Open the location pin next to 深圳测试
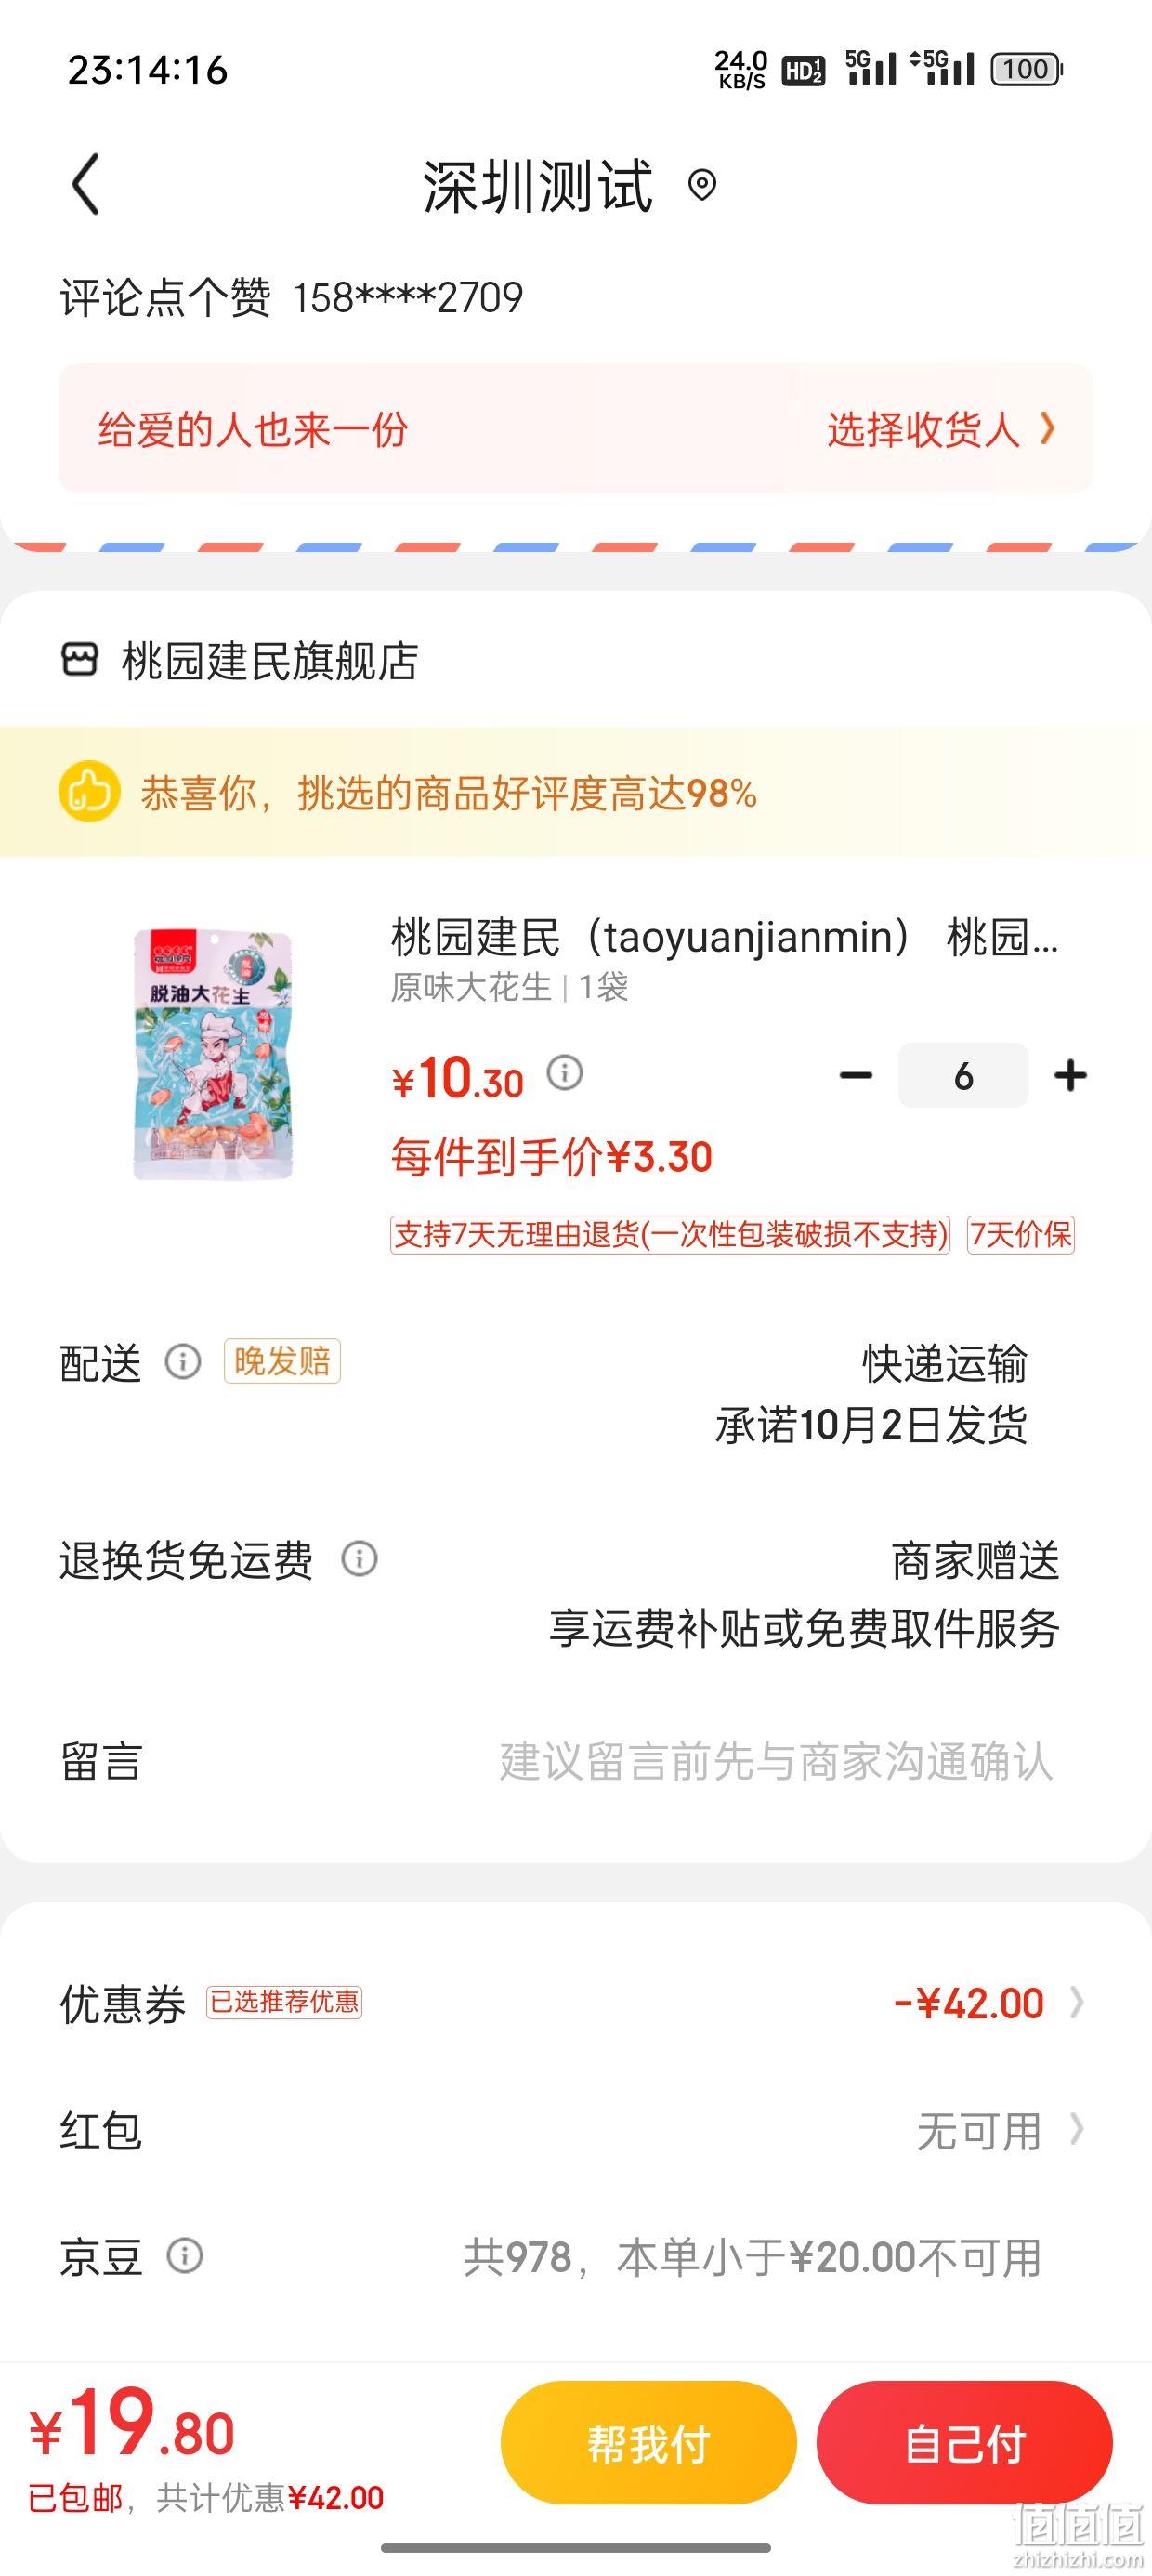The width and height of the screenshot is (1152, 2576). tap(702, 185)
